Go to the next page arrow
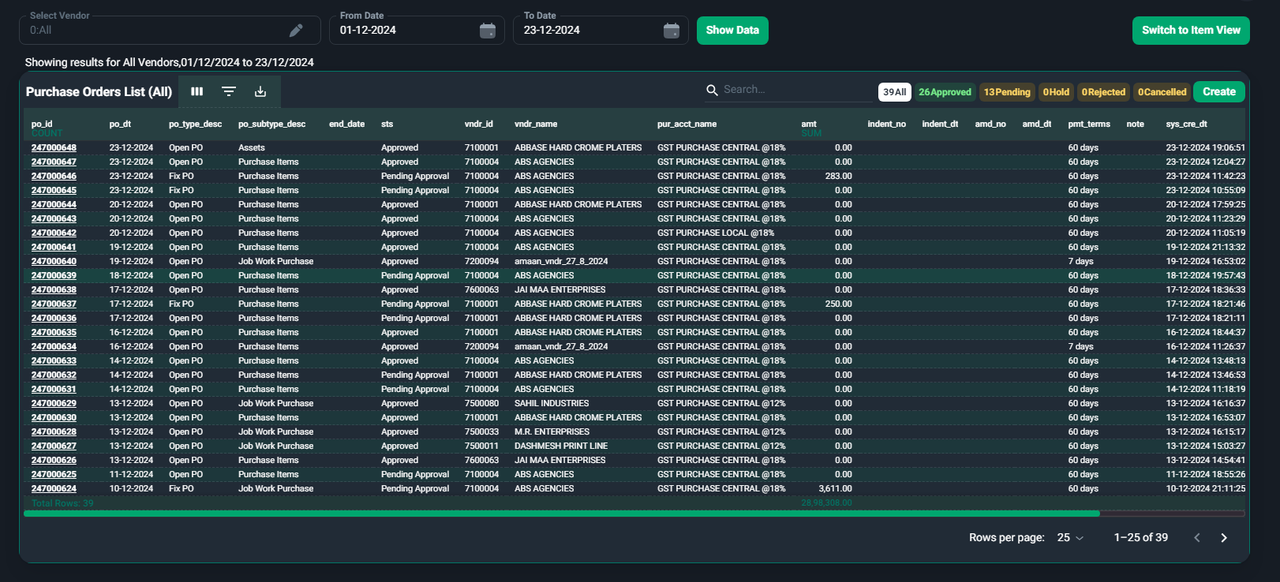 pos(1224,538)
